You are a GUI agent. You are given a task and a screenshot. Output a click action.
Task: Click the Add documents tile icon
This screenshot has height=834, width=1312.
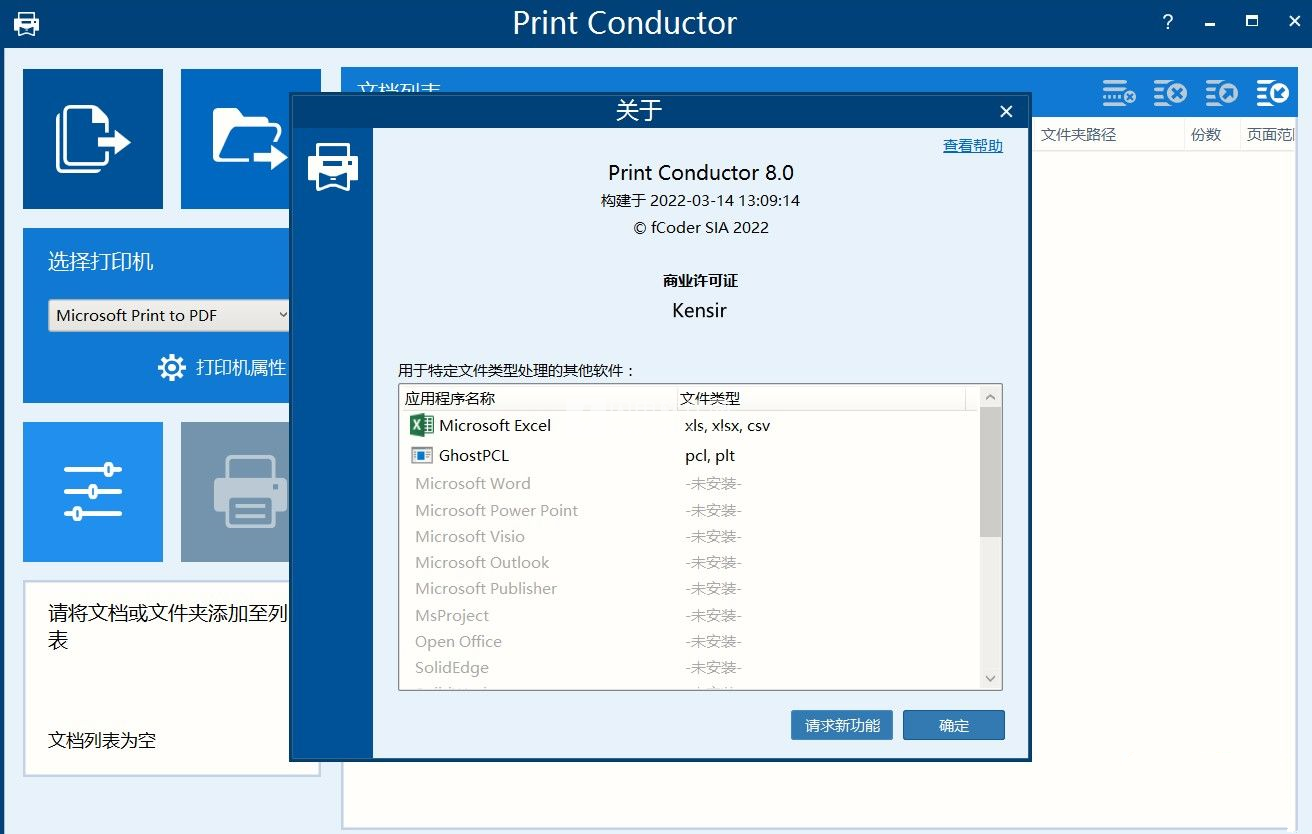[x=93, y=139]
